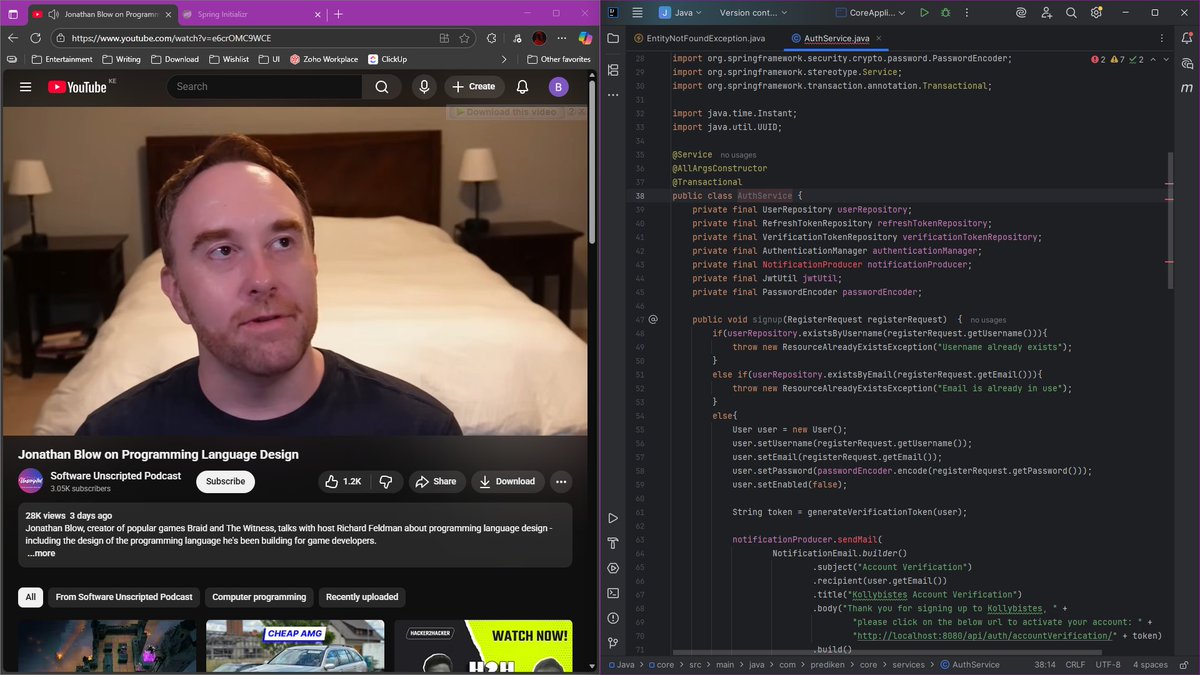This screenshot has height=675, width=1200.
Task: Focus the YouTube search field
Action: (x=265, y=87)
